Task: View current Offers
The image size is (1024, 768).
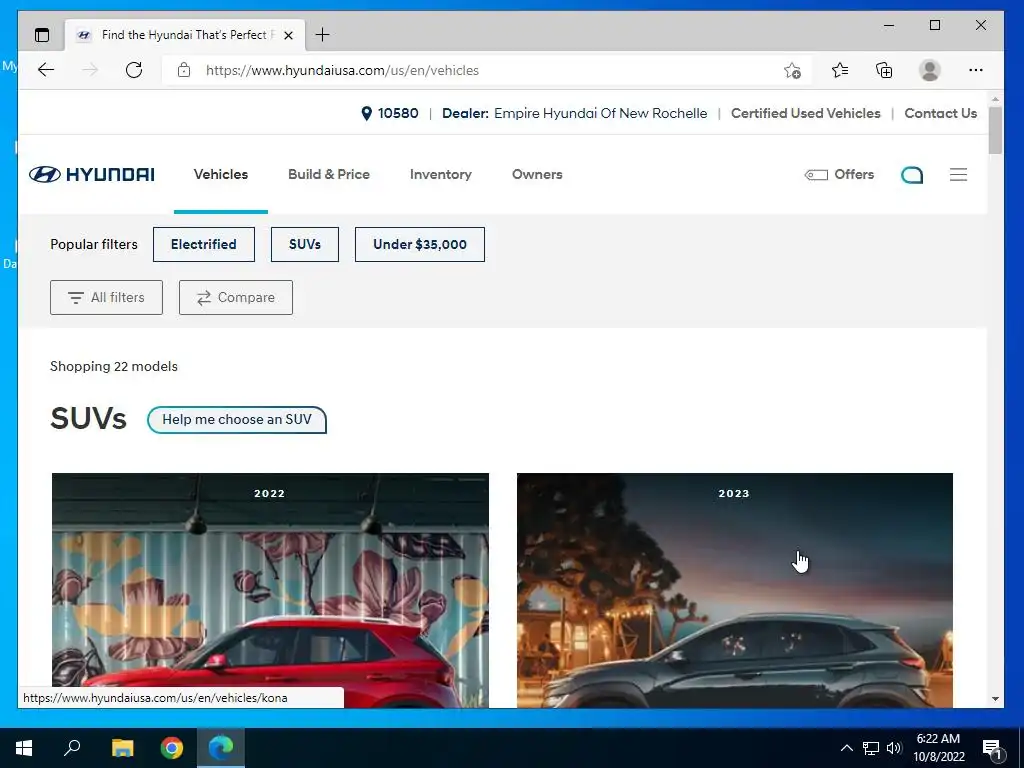Action: [839, 174]
